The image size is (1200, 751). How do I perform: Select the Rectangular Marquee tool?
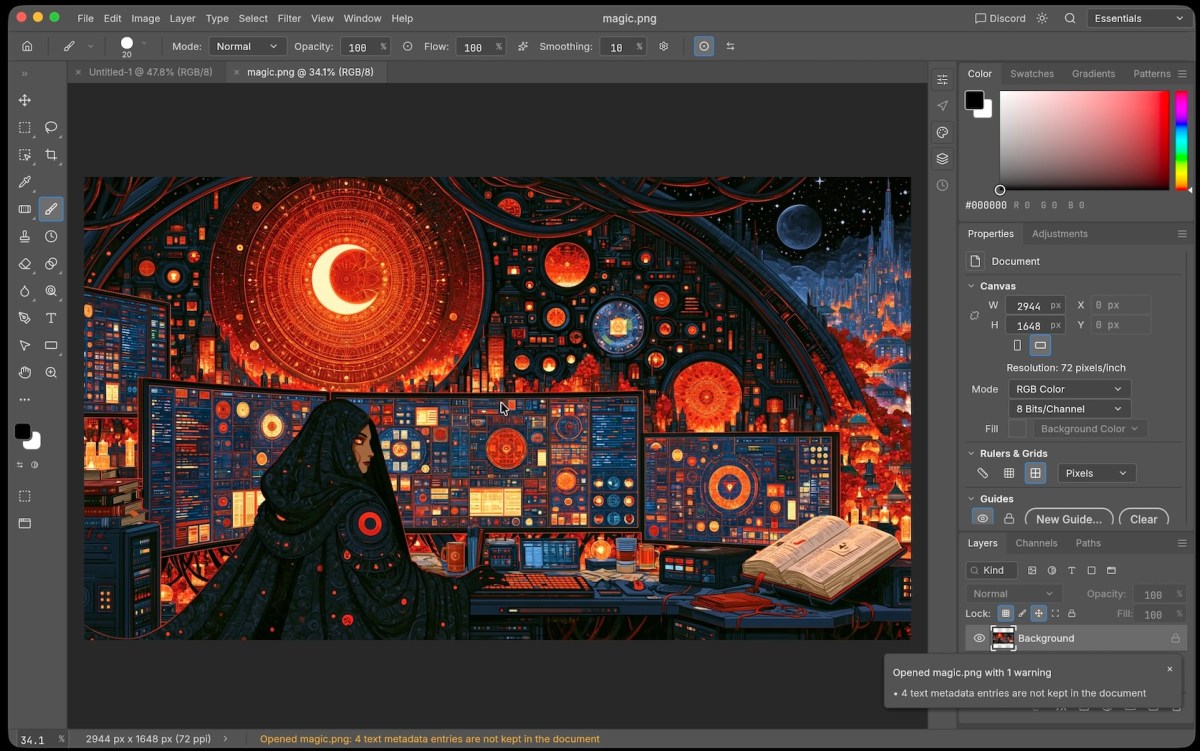[25, 128]
